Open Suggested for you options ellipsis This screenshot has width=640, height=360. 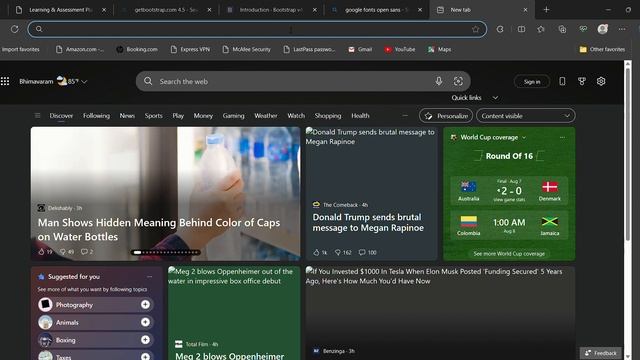[149, 277]
